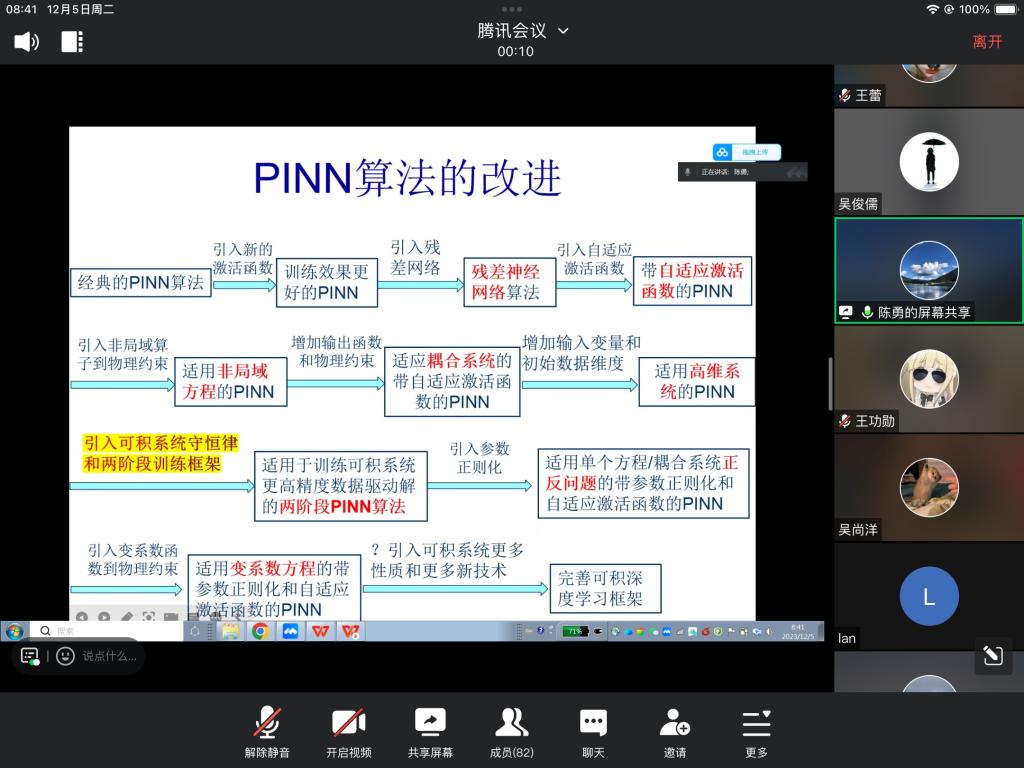Select 吴俊儒 participant video tile
1024x768 pixels.
click(x=928, y=162)
